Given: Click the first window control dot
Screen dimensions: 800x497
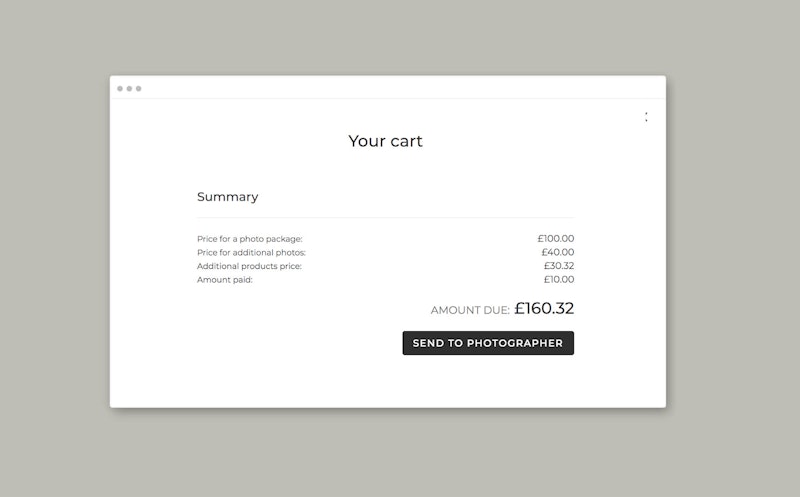Looking at the screenshot, I should coord(120,89).
